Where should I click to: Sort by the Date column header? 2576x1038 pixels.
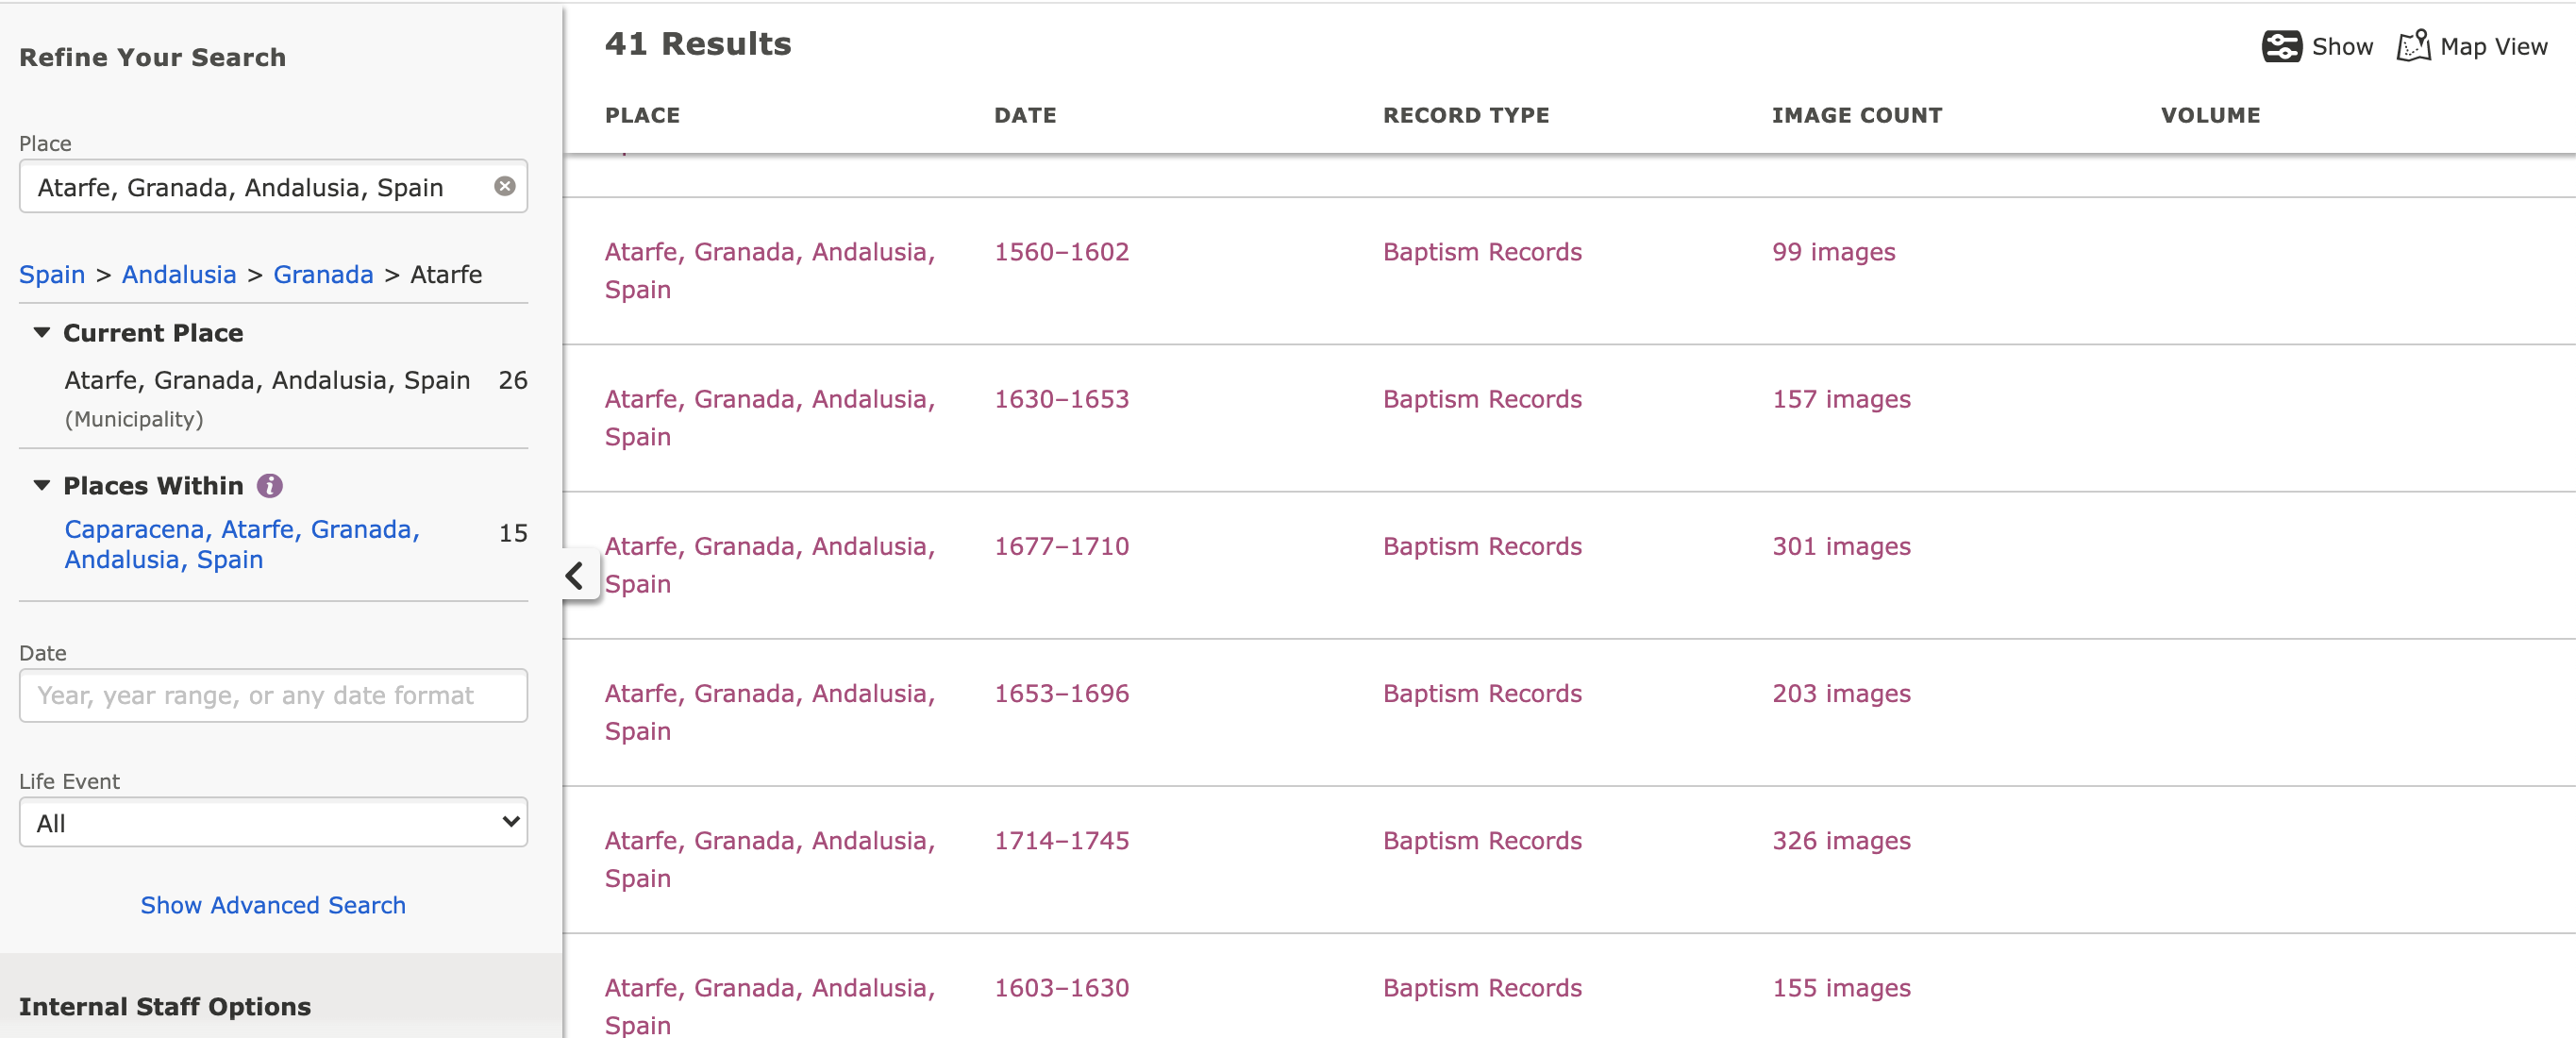(x=1025, y=115)
